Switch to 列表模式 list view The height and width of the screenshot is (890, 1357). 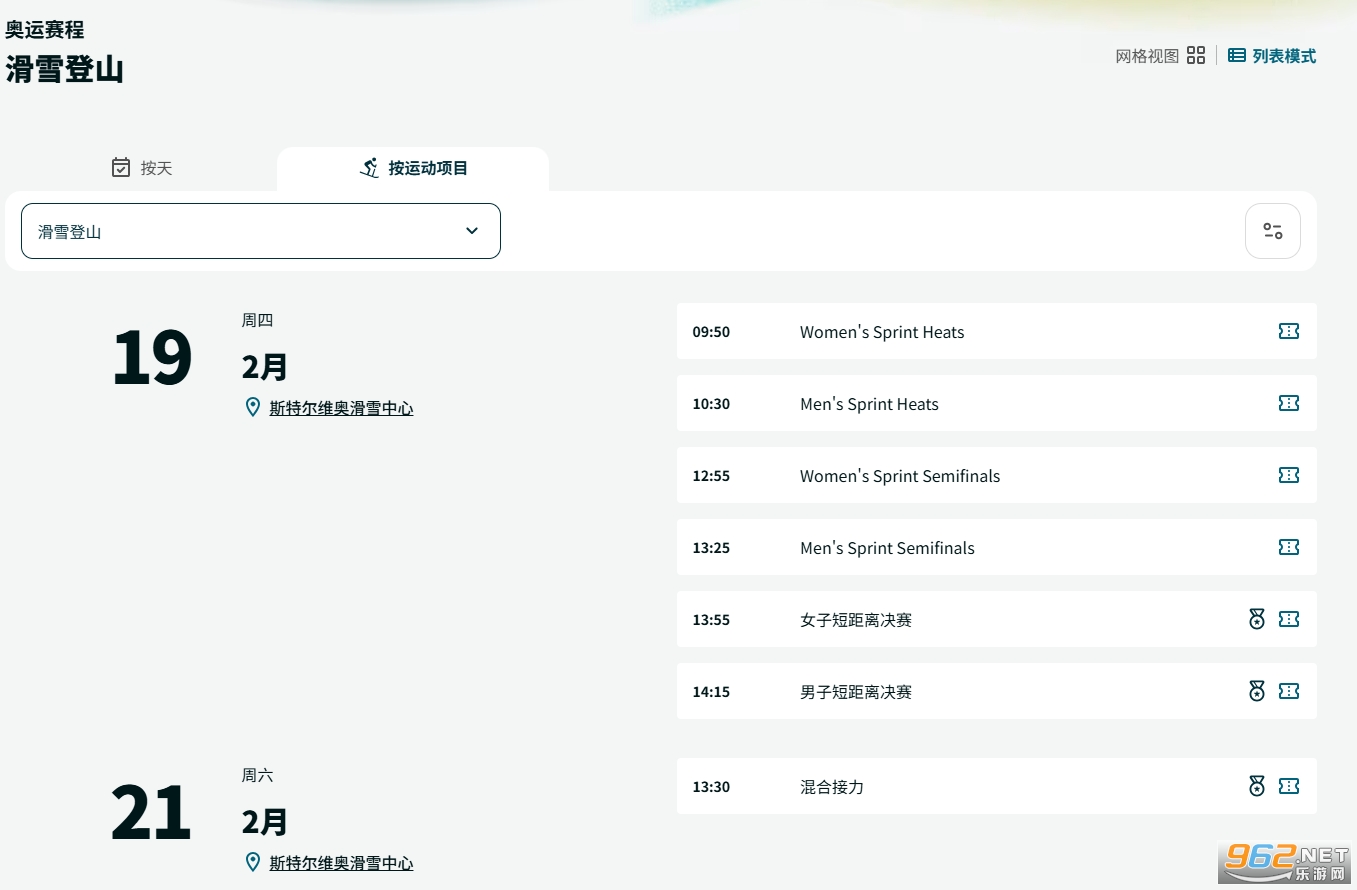1272,56
